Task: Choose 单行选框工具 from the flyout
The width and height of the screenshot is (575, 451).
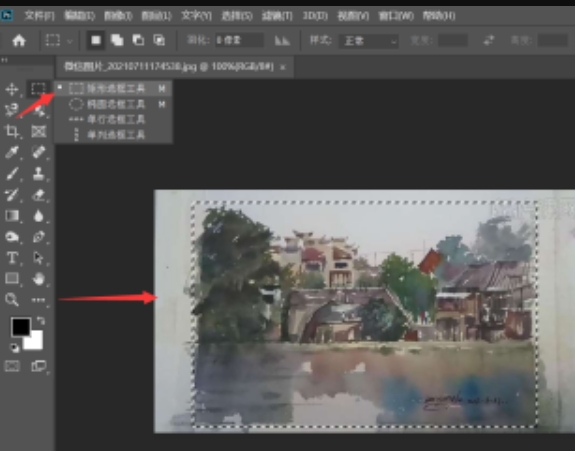Action: tap(113, 120)
